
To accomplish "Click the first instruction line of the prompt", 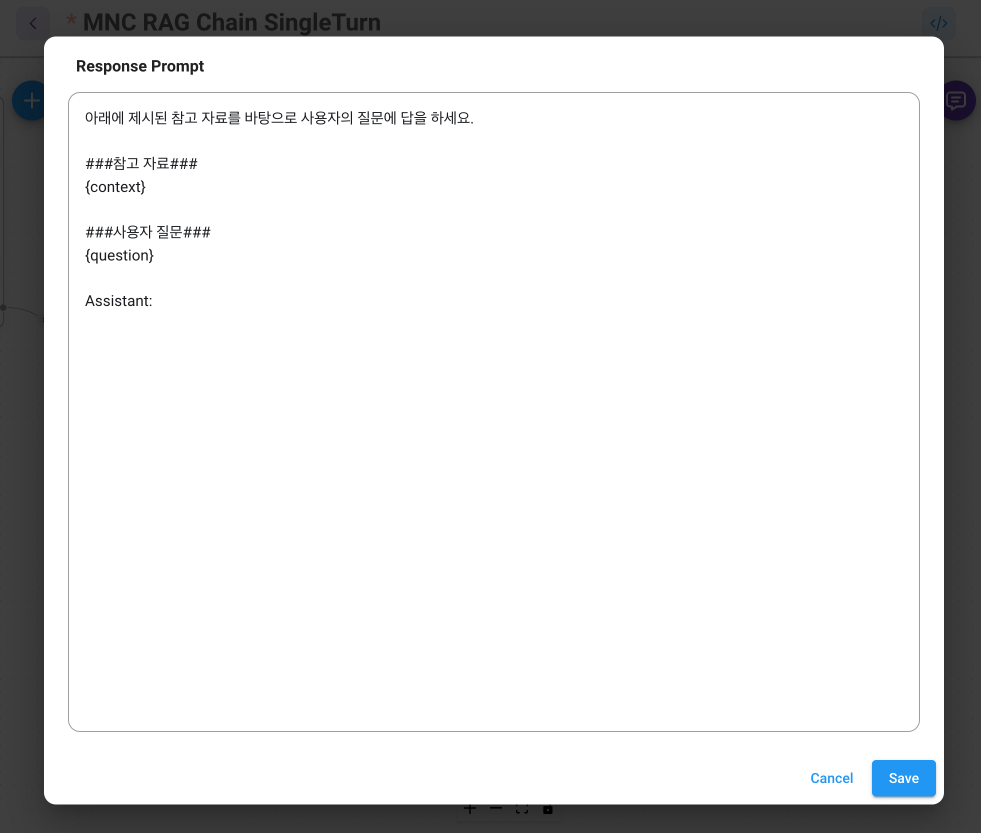I will coord(279,118).
